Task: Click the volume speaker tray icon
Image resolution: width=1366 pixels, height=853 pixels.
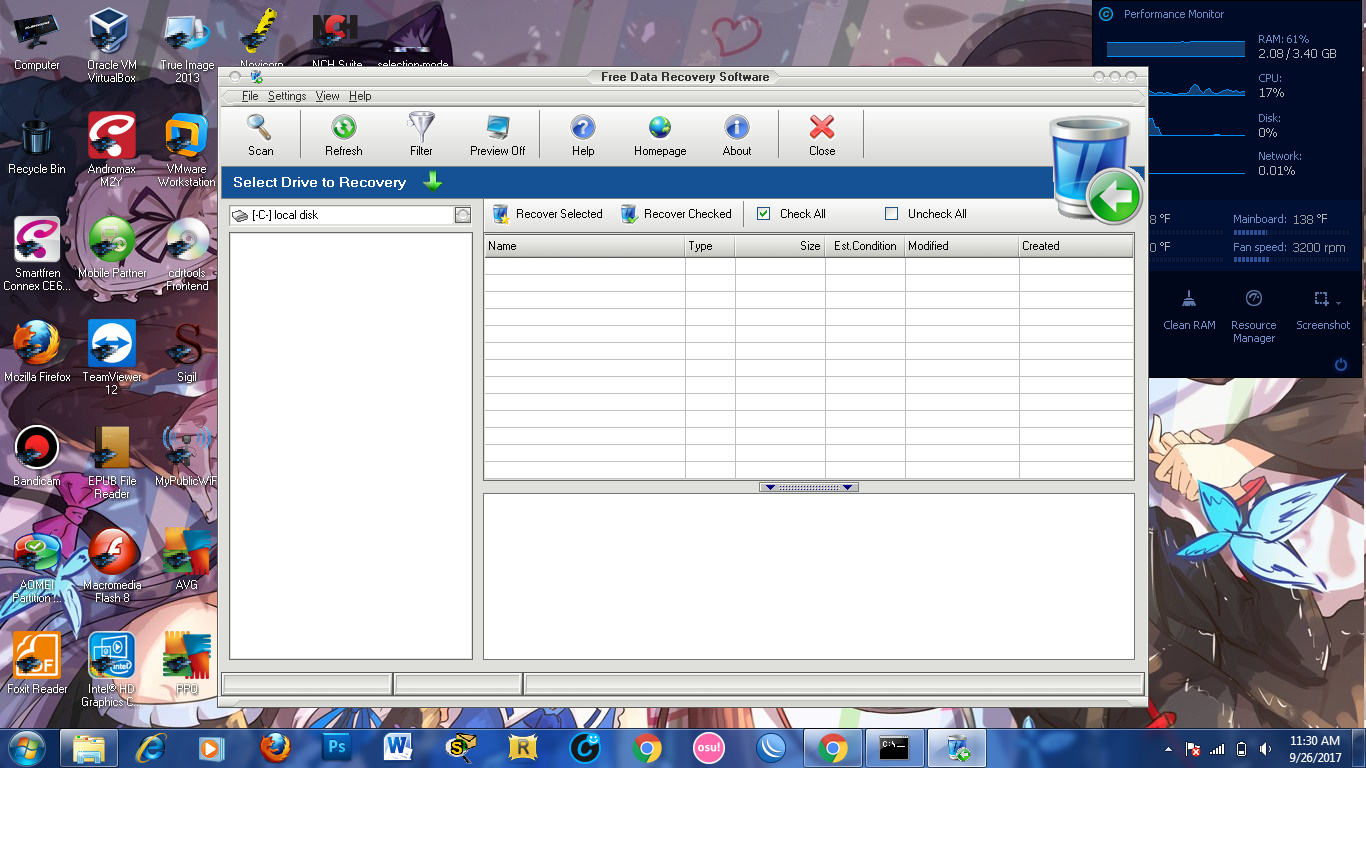Action: [1265, 749]
